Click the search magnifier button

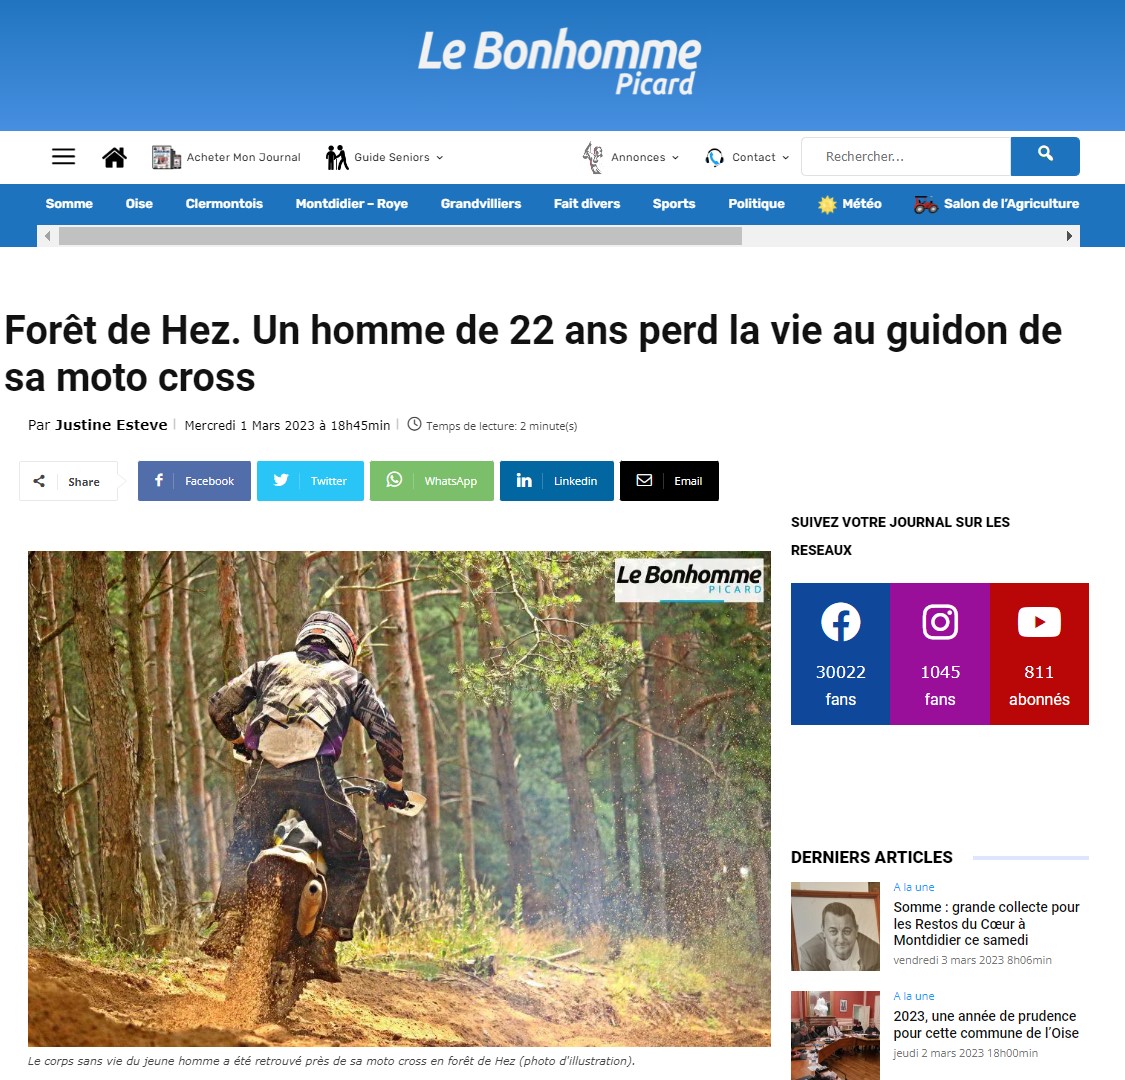1045,156
